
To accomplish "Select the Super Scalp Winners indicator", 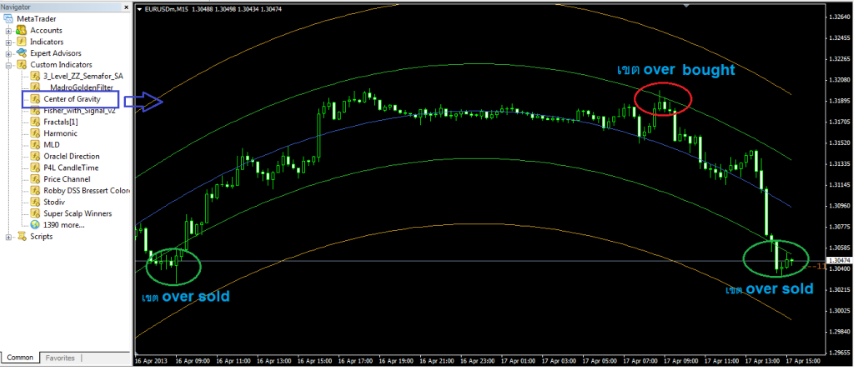I will coord(78,213).
